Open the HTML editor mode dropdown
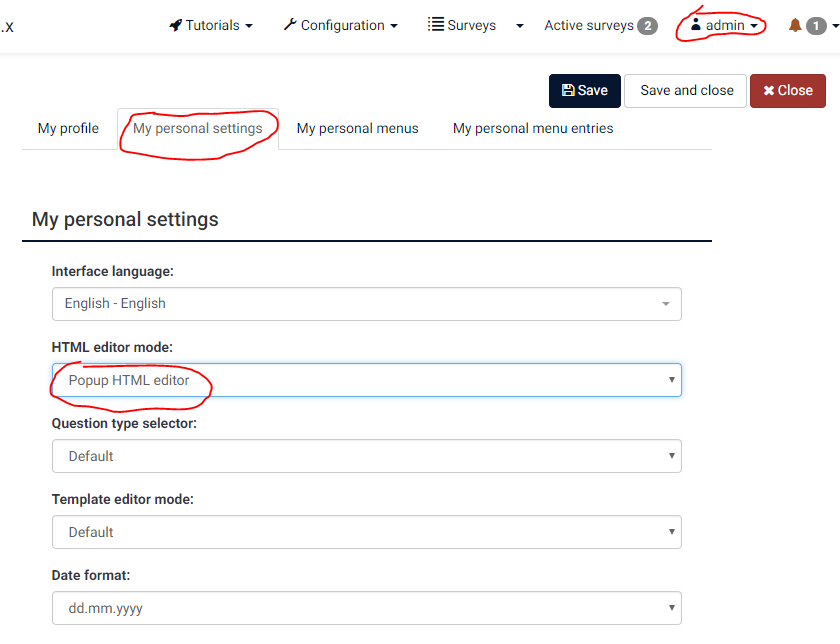 tap(366, 380)
